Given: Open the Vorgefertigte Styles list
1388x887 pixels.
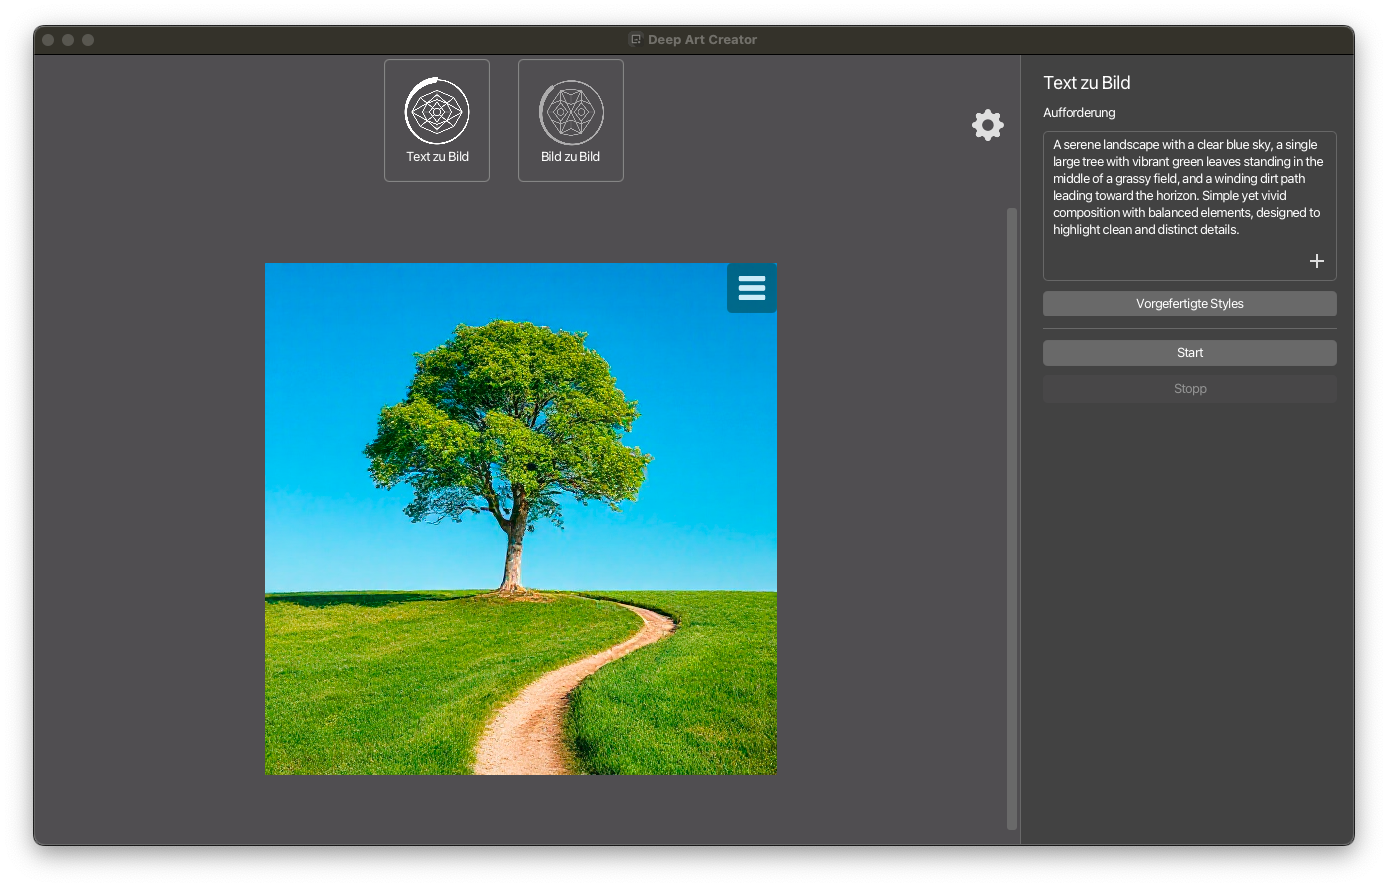Looking at the screenshot, I should tap(1189, 304).
